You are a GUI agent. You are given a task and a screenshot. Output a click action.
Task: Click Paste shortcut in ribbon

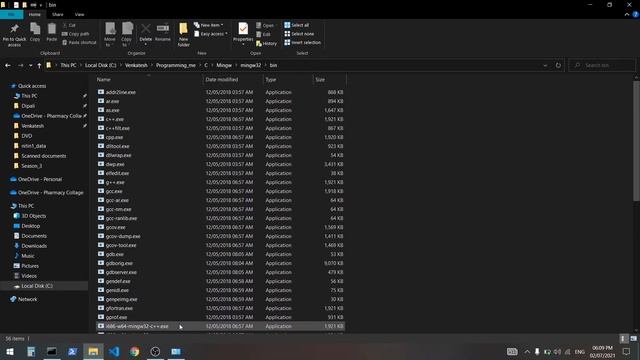(79, 42)
